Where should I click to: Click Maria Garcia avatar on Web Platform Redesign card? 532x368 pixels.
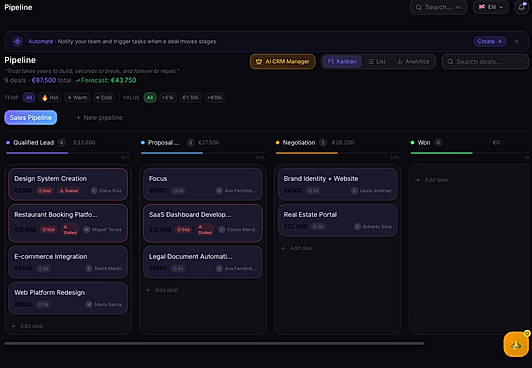(x=89, y=304)
